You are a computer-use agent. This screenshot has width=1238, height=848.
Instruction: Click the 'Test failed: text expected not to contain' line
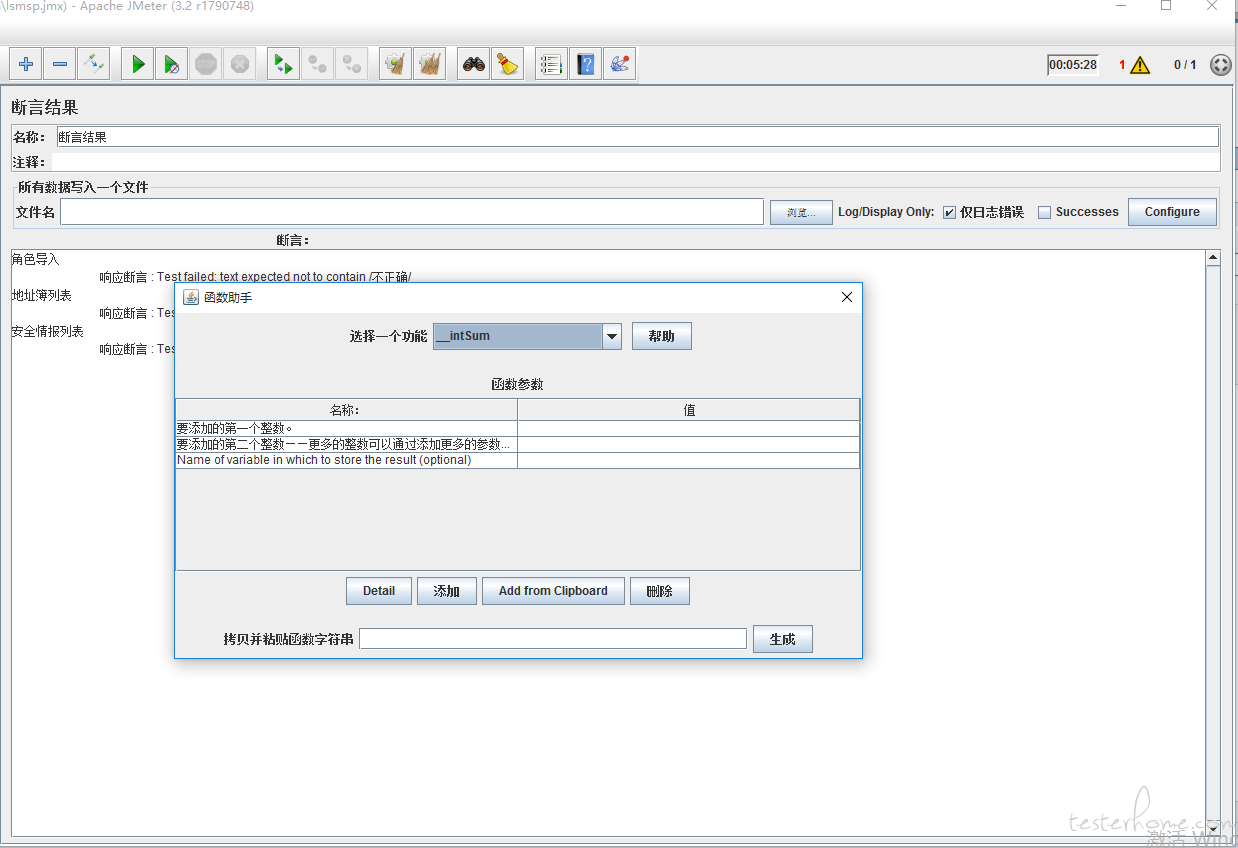pyautogui.click(x=255, y=277)
